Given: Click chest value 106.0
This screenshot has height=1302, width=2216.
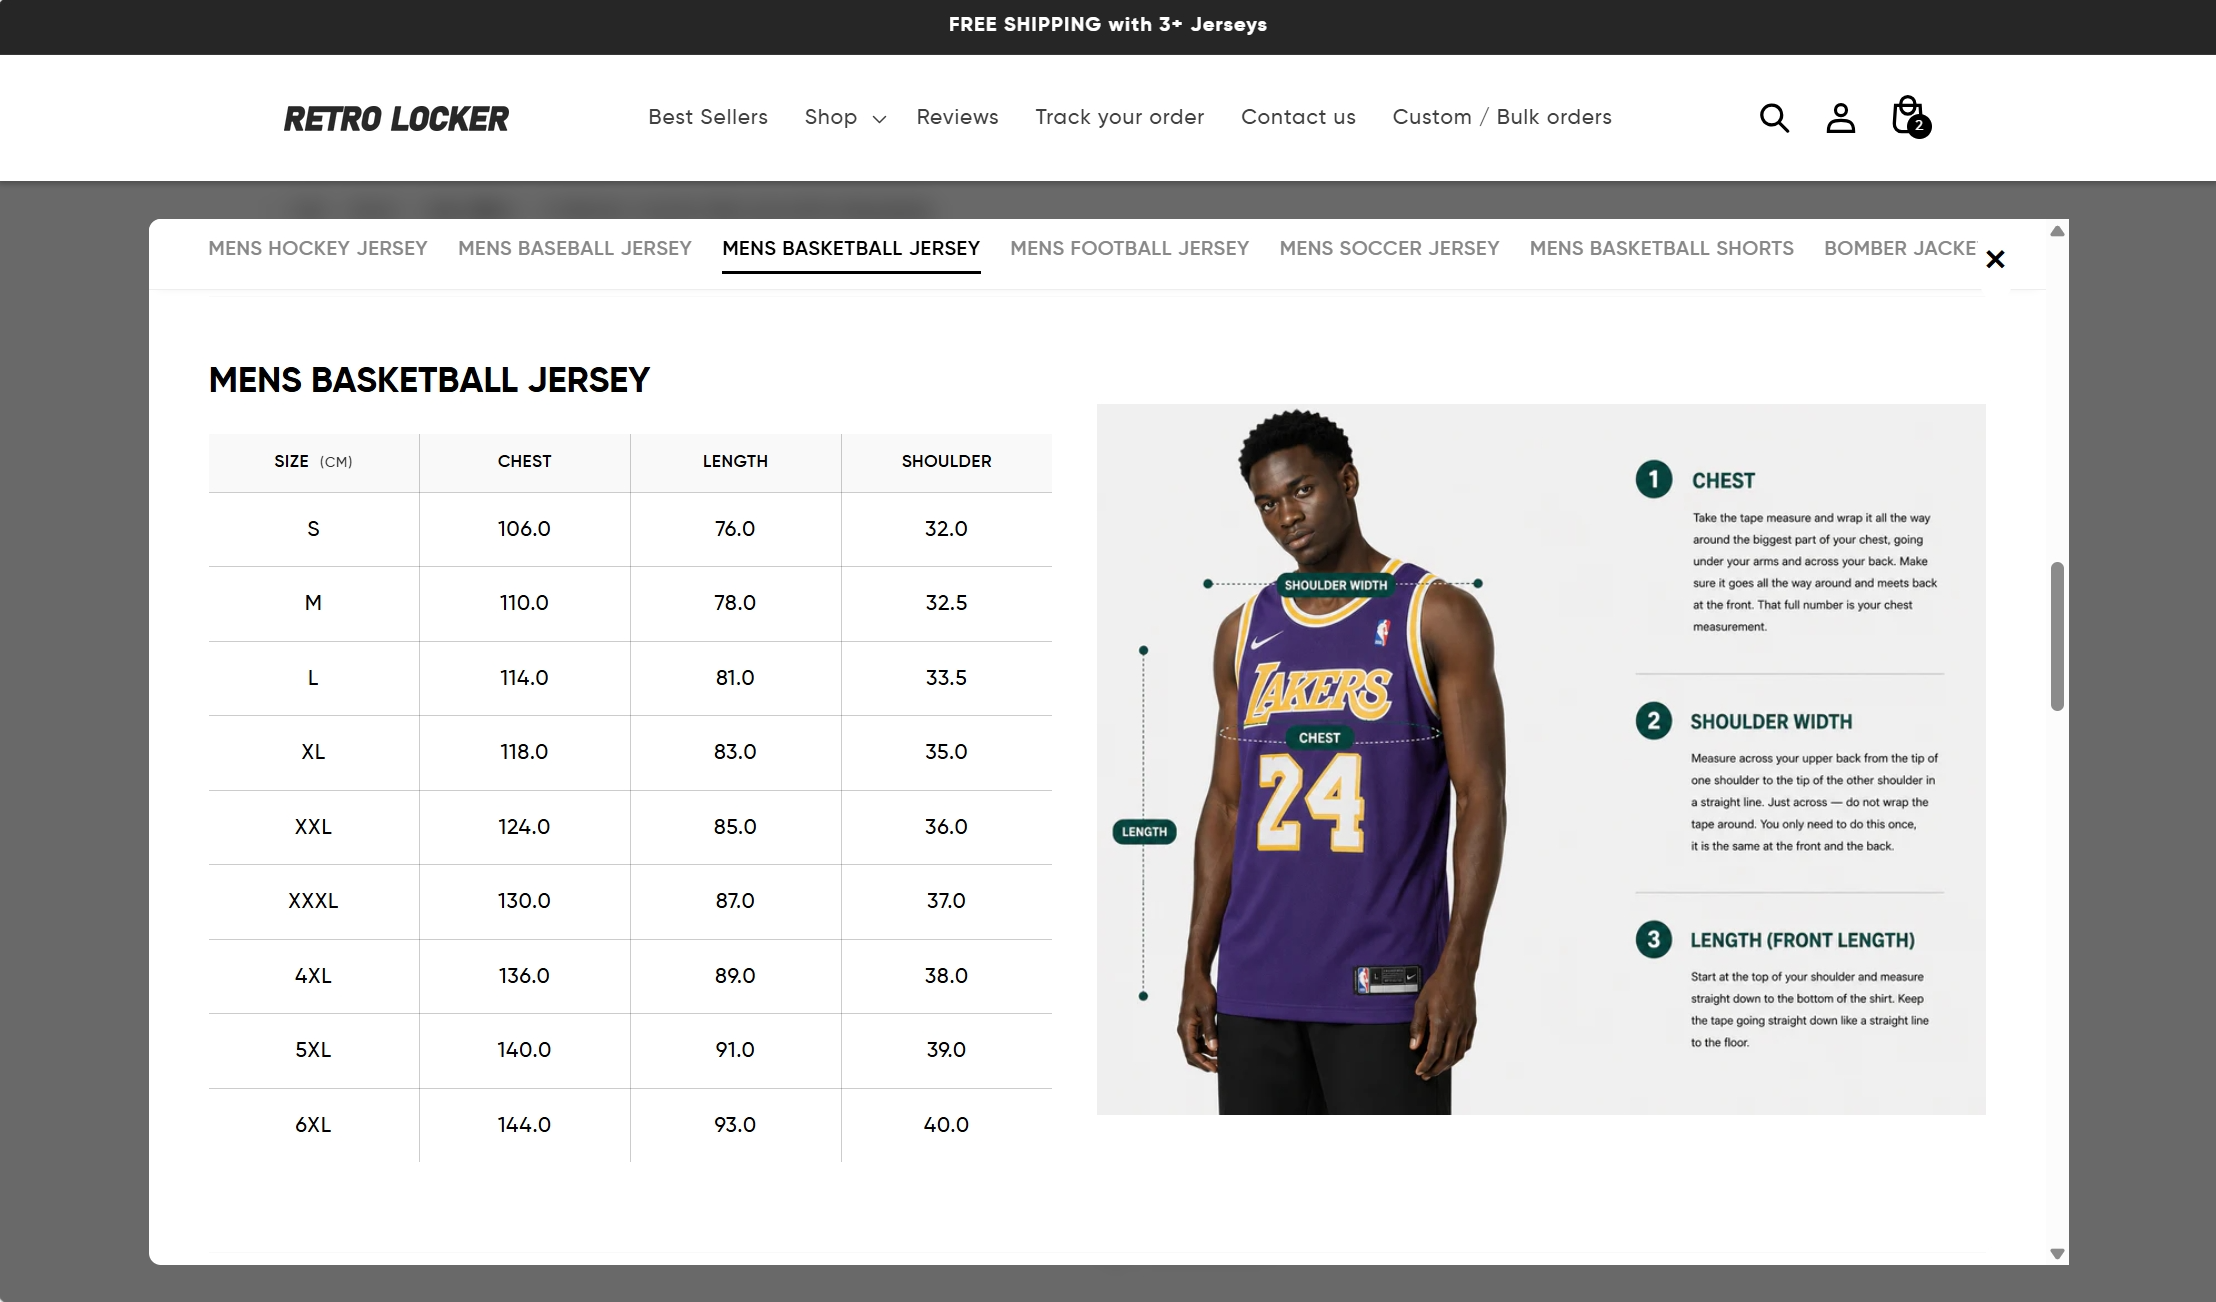Looking at the screenshot, I should [524, 529].
